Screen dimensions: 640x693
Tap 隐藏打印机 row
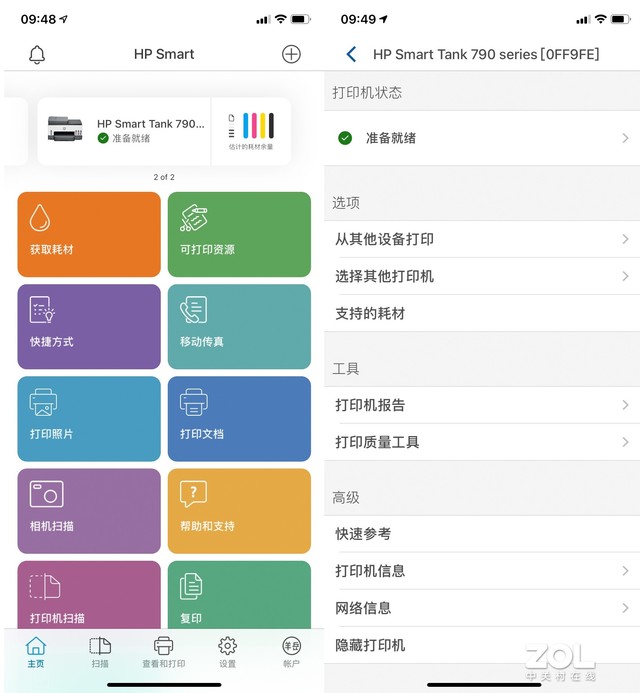[x=482, y=645]
